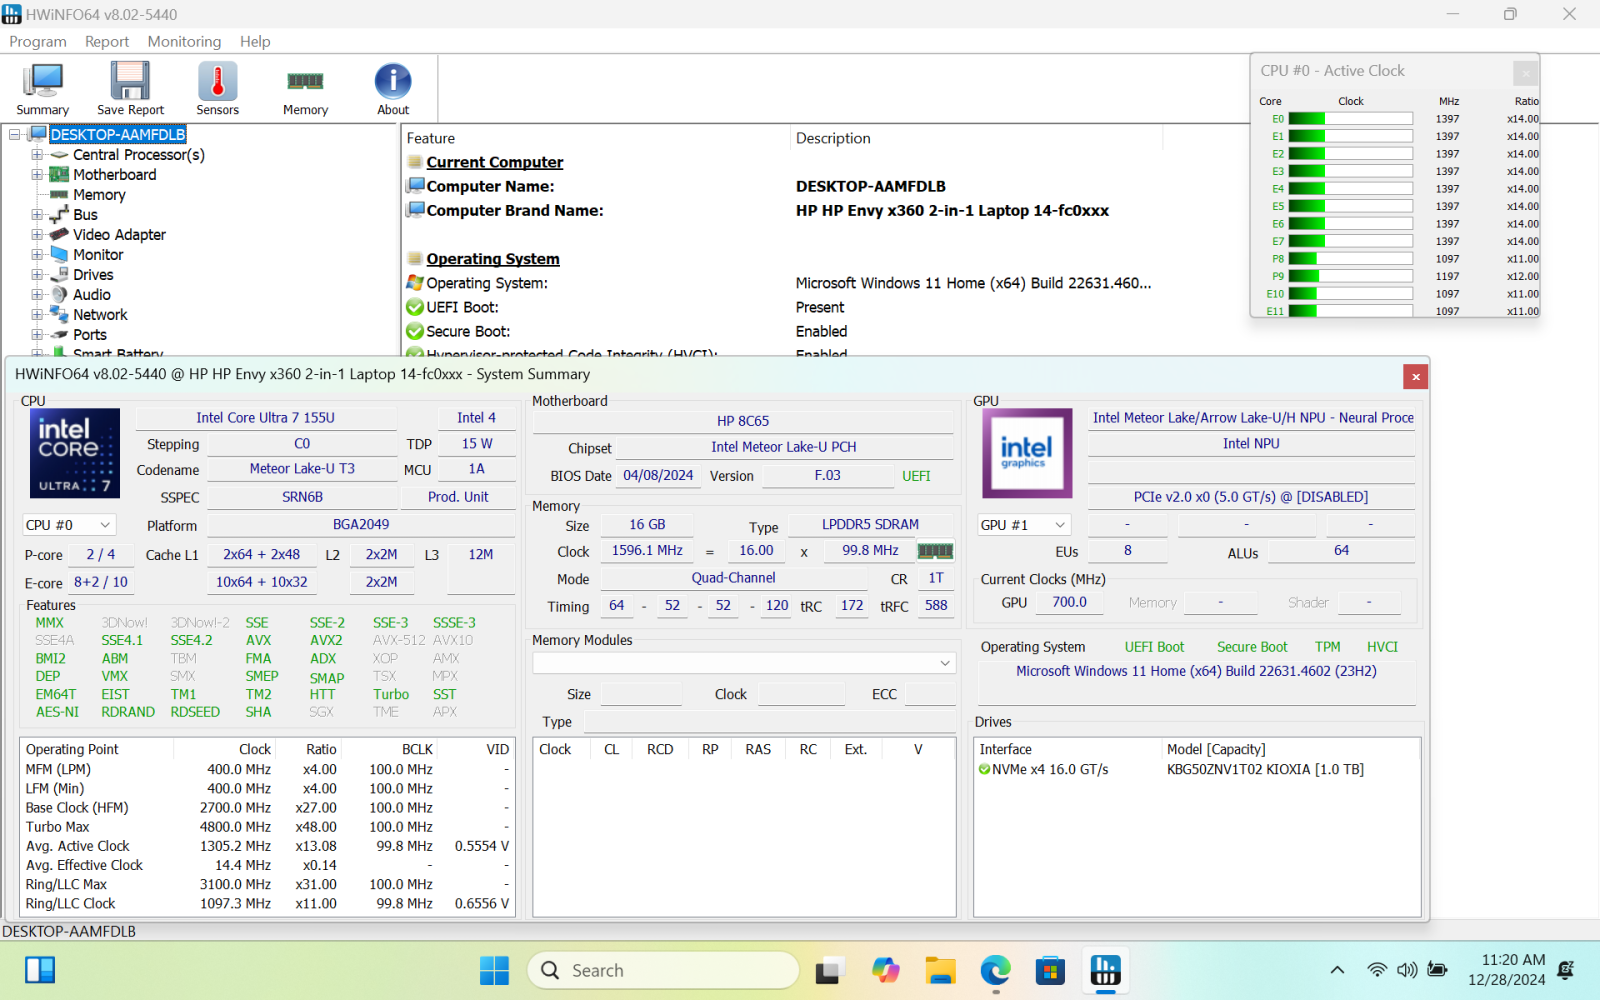Open the CPU #0 selector dropdown

(69, 525)
